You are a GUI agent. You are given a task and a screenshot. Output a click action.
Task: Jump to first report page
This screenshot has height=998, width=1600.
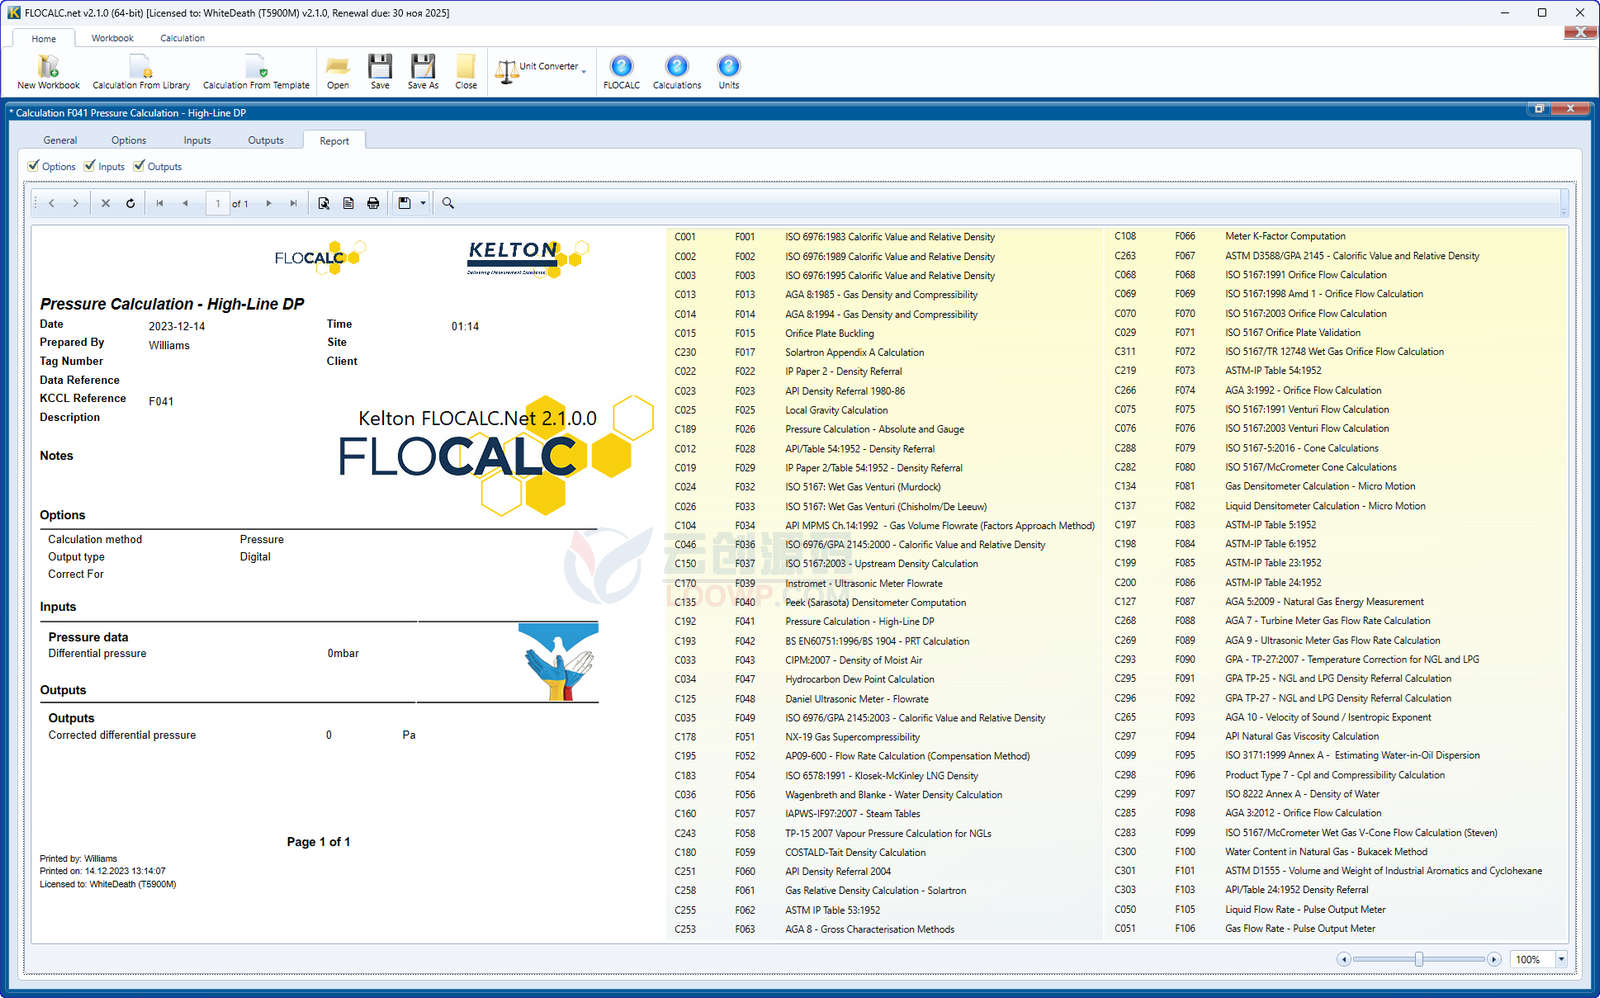click(x=160, y=203)
